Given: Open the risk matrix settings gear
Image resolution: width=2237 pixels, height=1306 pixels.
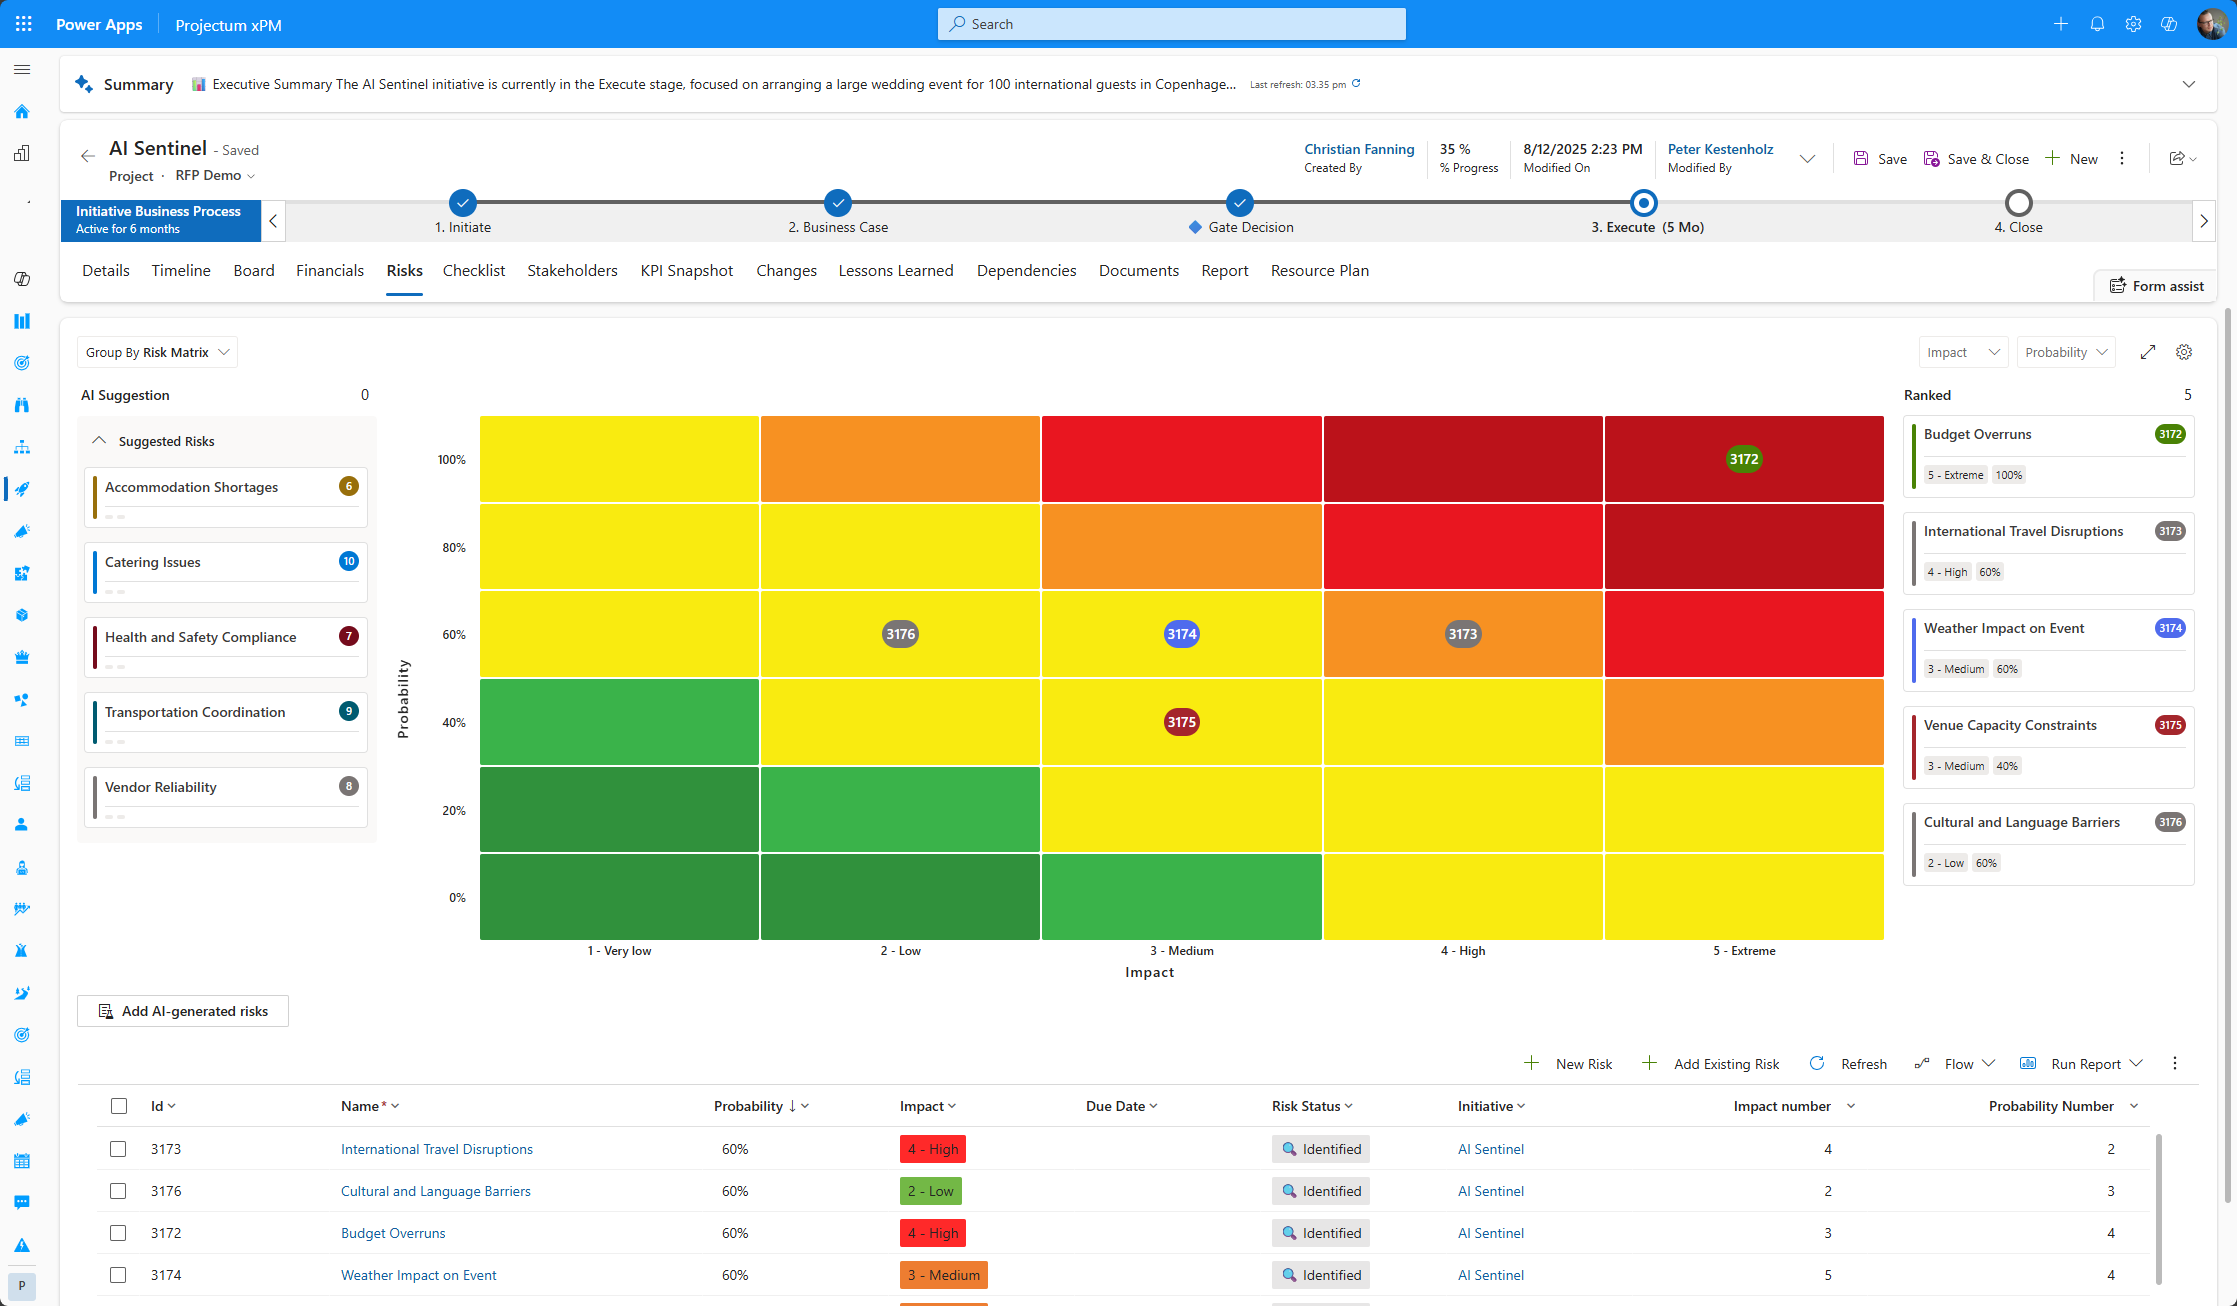Looking at the screenshot, I should [x=2184, y=352].
